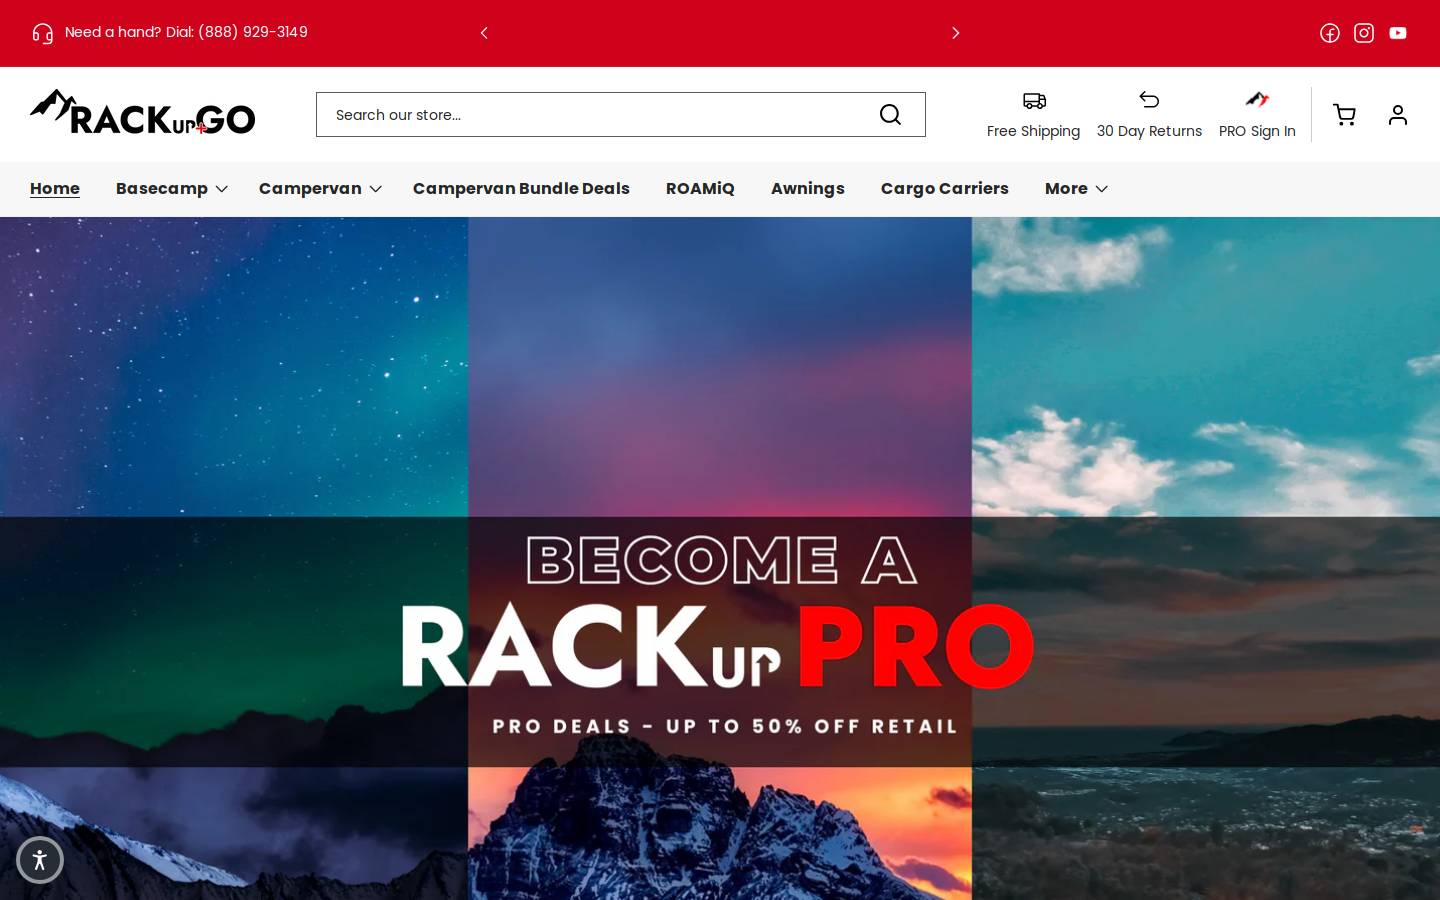Open the Campervan menu item

click(x=310, y=188)
